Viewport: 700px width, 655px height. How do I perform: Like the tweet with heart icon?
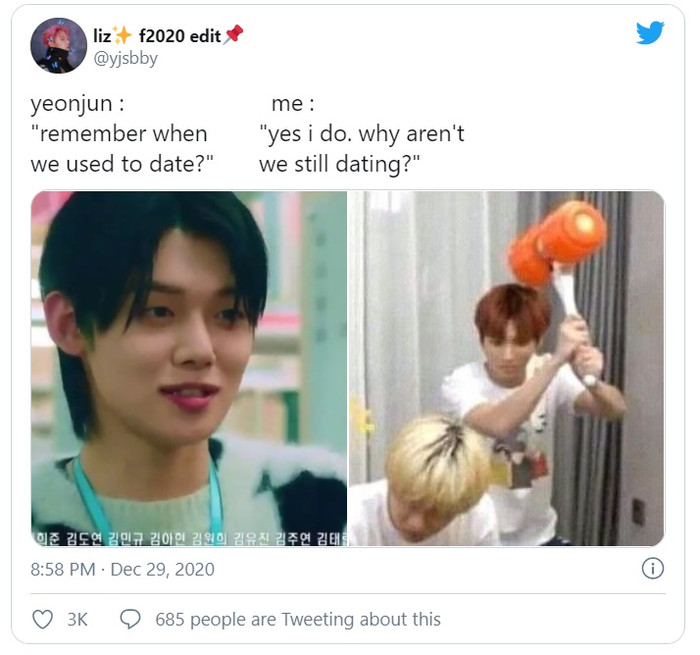43,619
